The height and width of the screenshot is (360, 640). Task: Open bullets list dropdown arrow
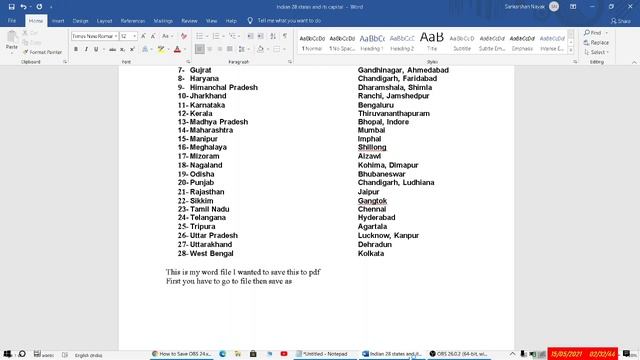(x=207, y=36)
